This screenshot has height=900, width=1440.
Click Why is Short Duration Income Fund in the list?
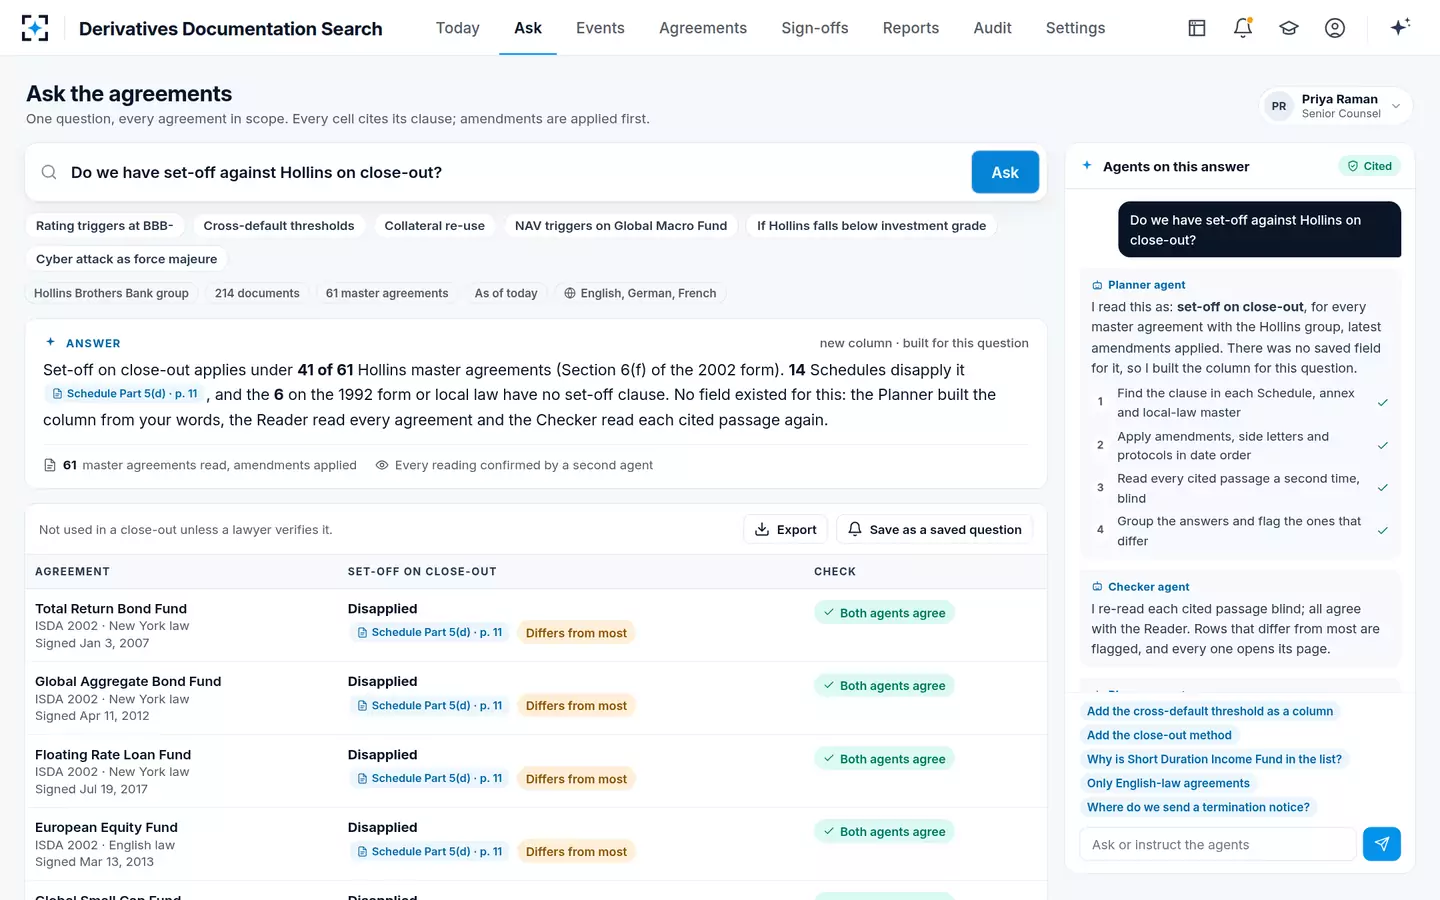click(1214, 759)
